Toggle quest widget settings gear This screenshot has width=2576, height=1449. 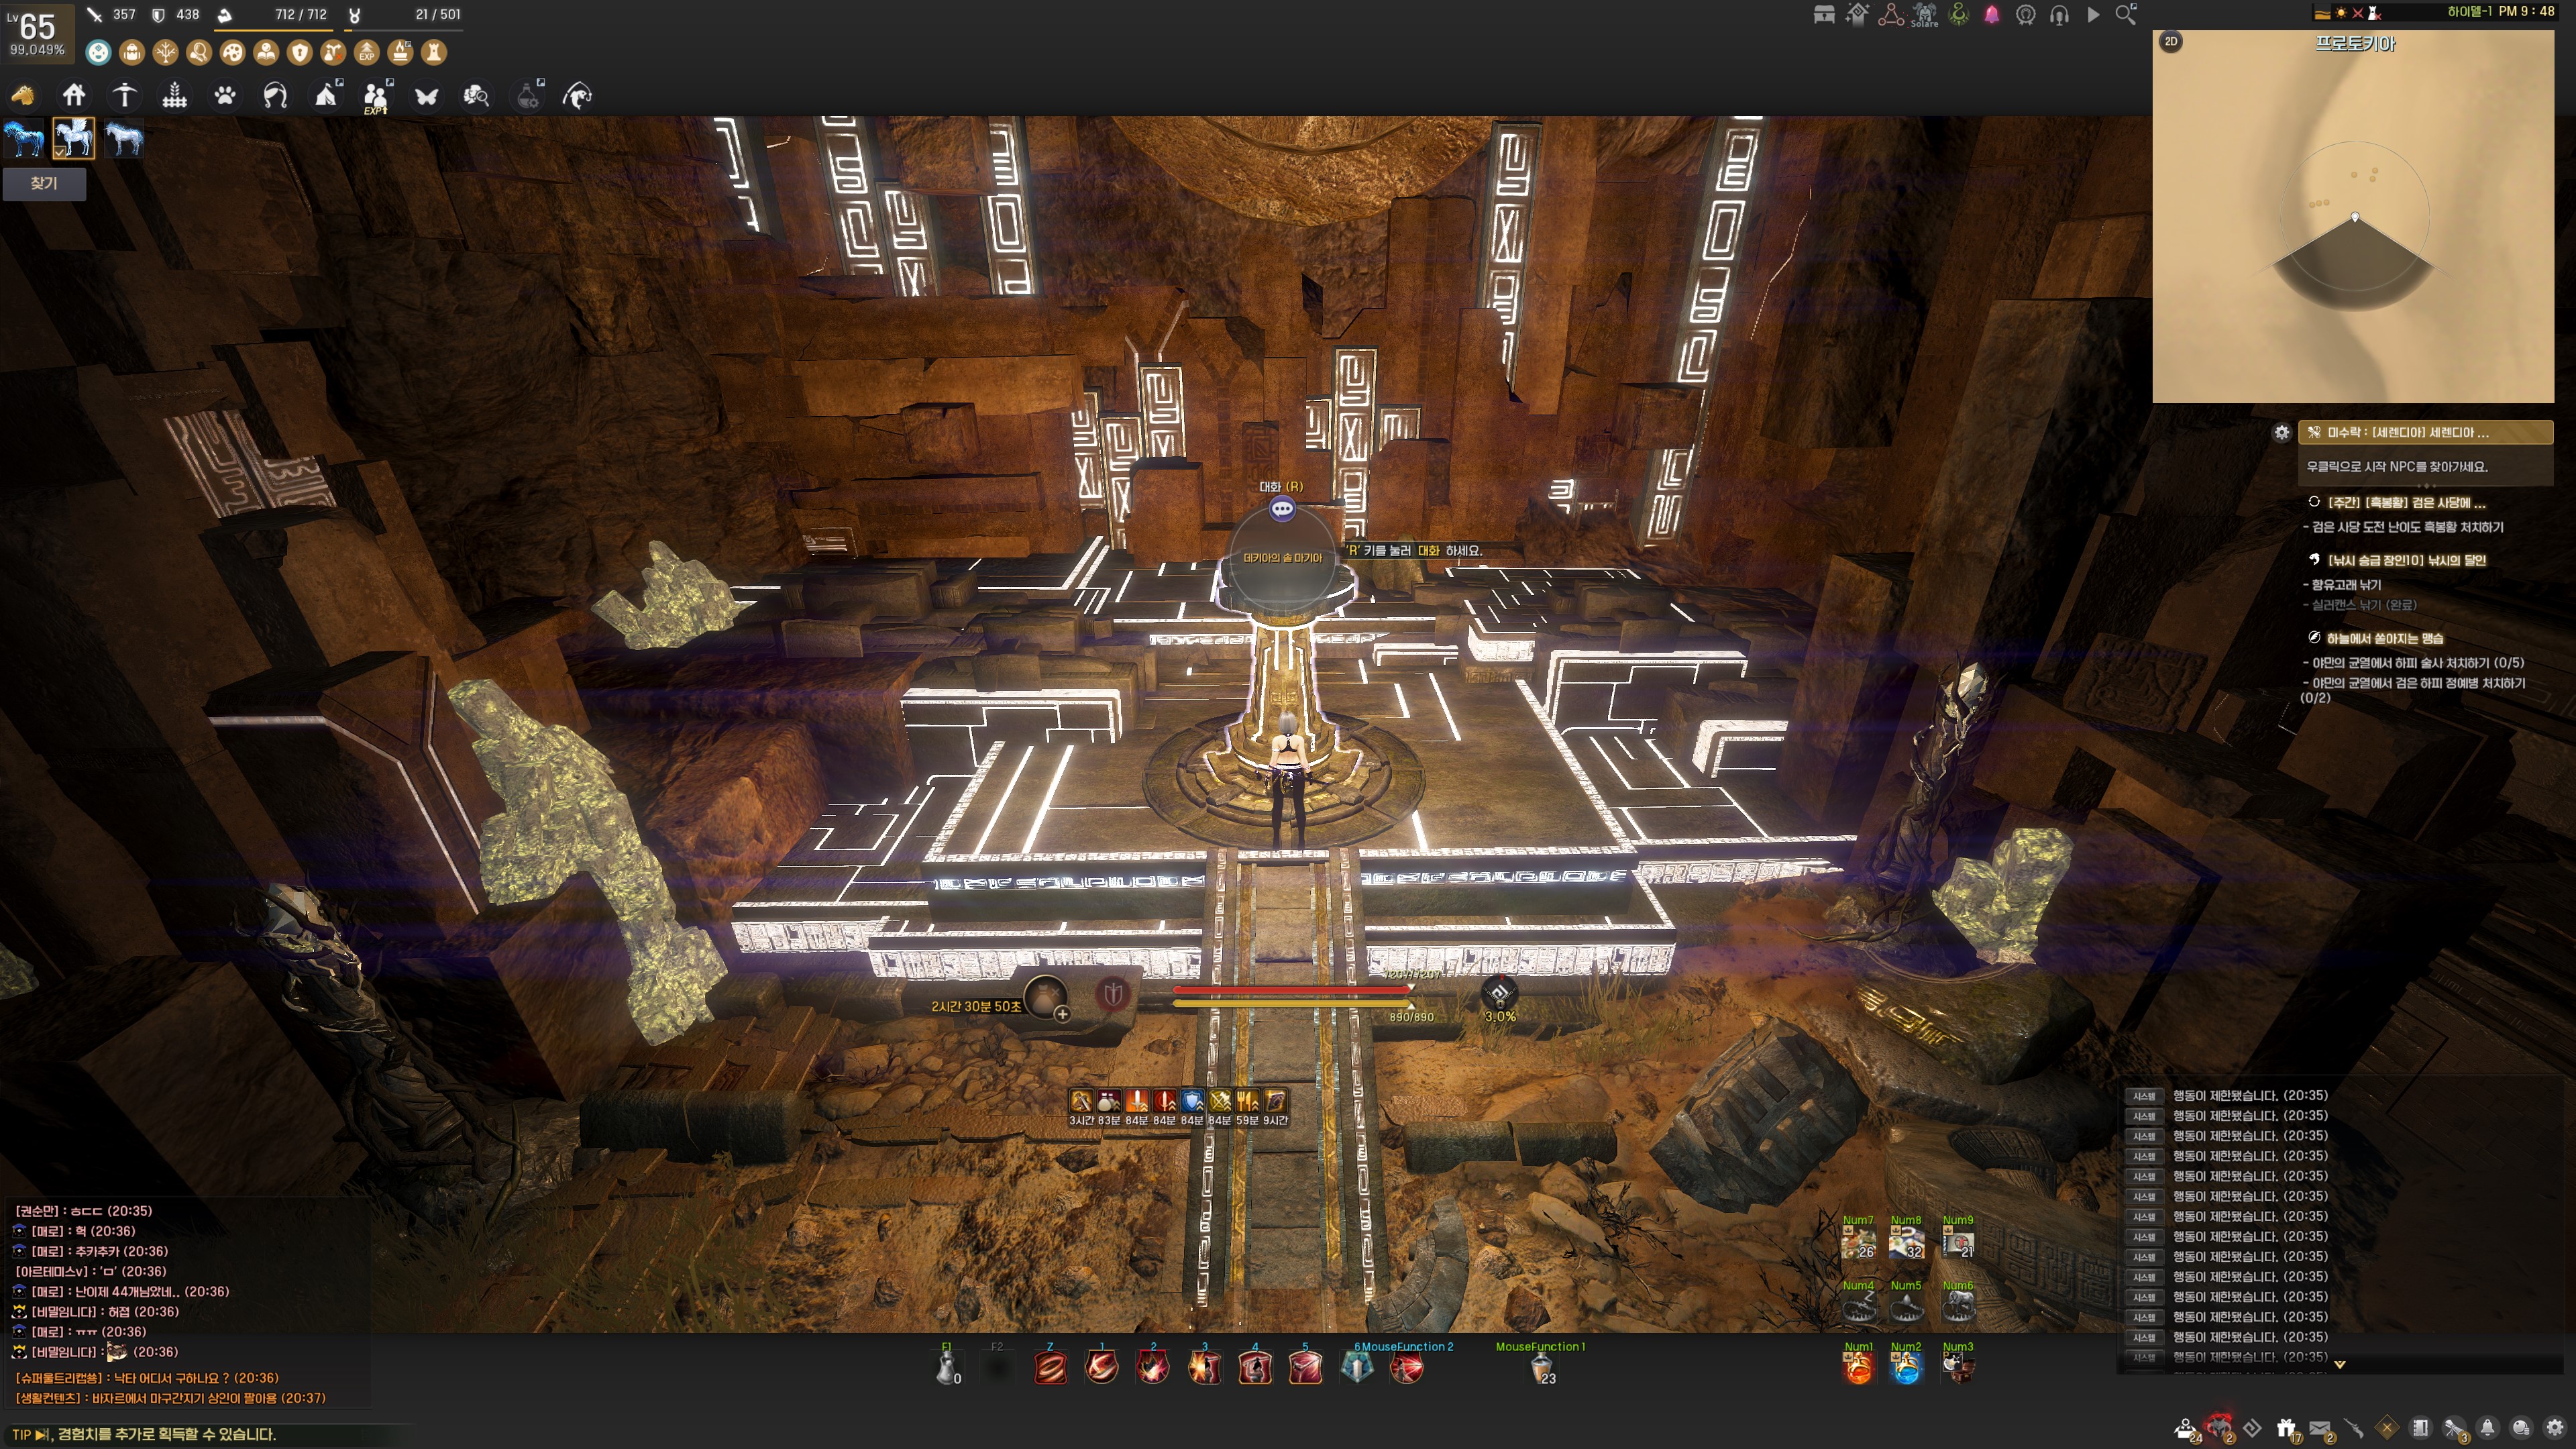click(2281, 433)
